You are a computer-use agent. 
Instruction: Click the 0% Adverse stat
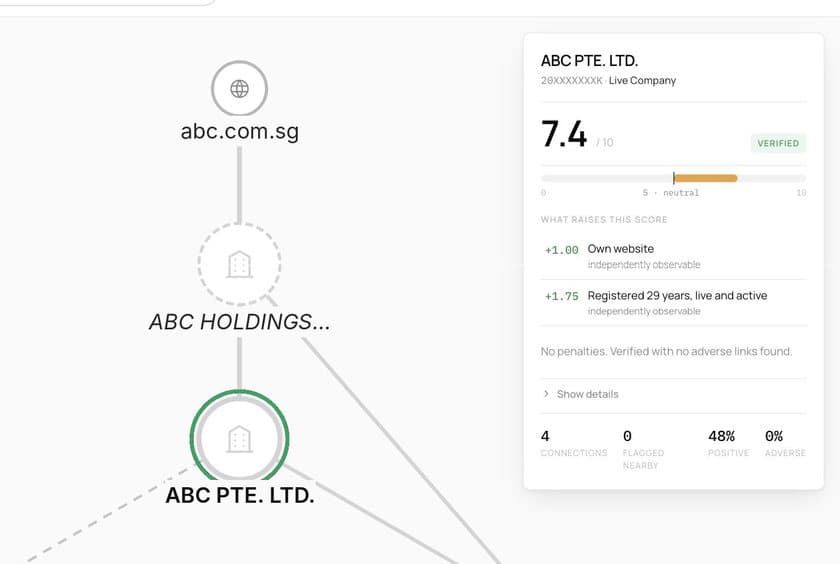click(785, 443)
